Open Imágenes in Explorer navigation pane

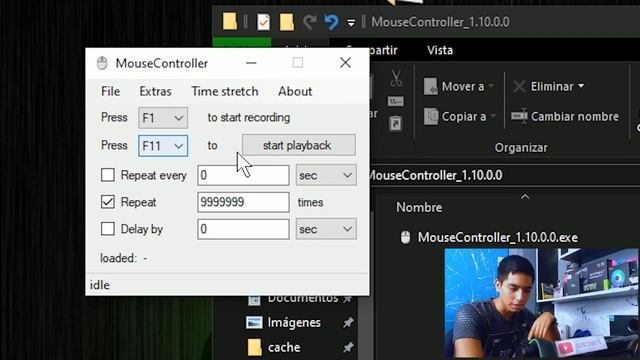294,322
